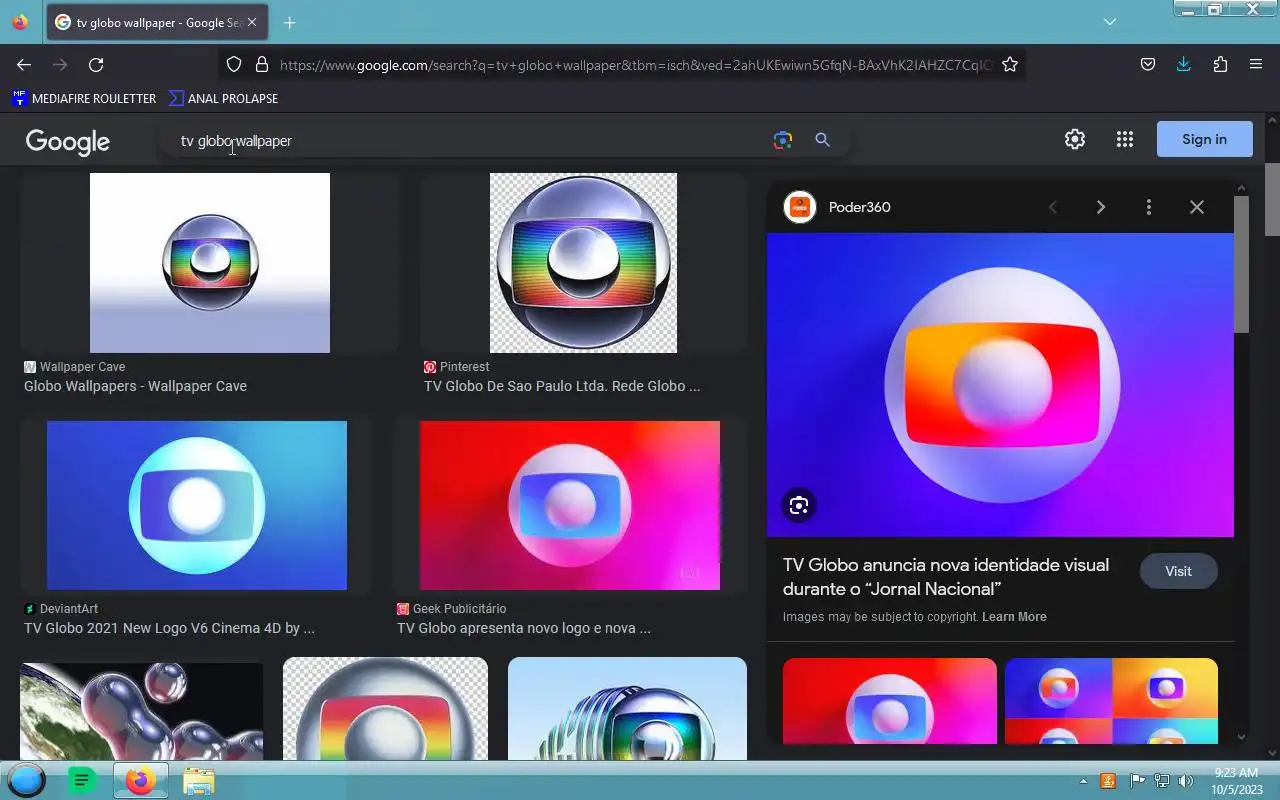Screen dimensions: 1280x800
Task: Open the Action Center flag tray icon
Action: [x=1137, y=781]
